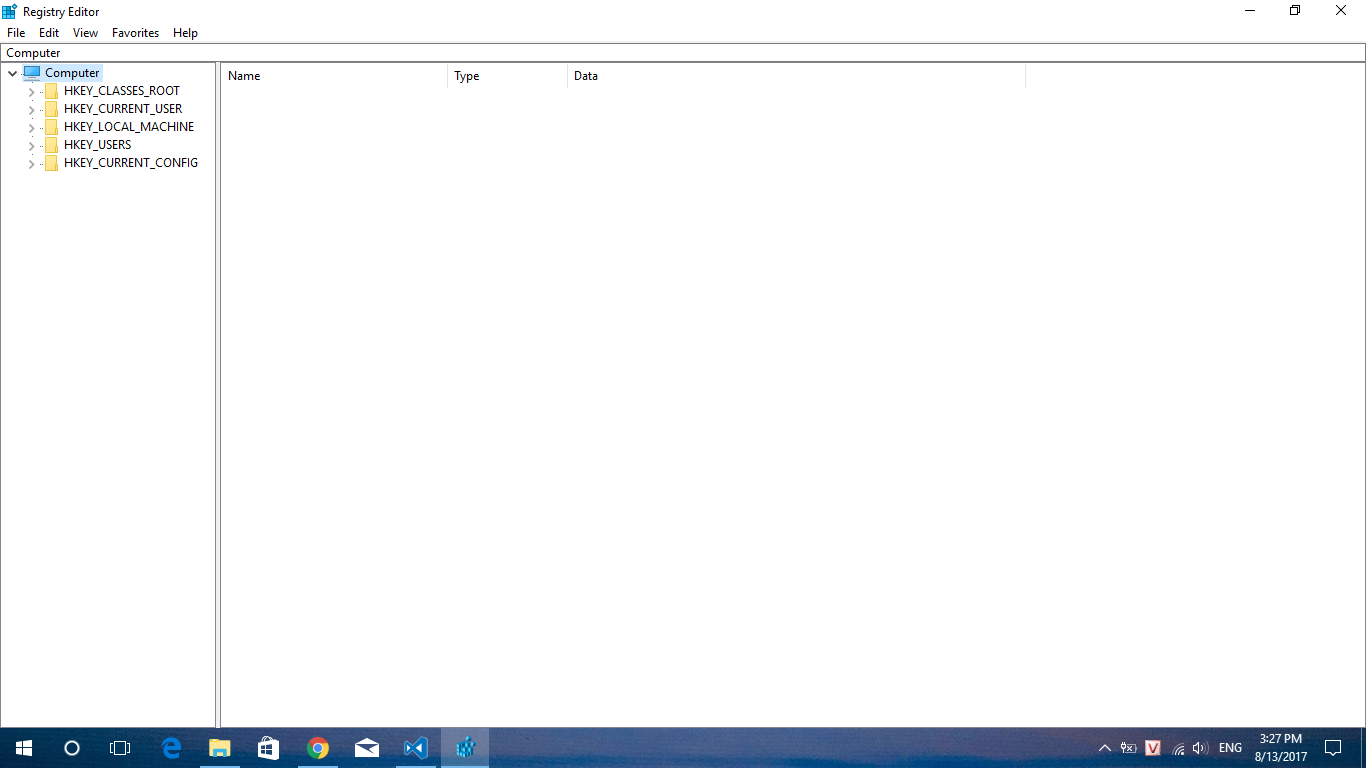1366x768 pixels.
Task: Click the Data column header
Action: [797, 76]
